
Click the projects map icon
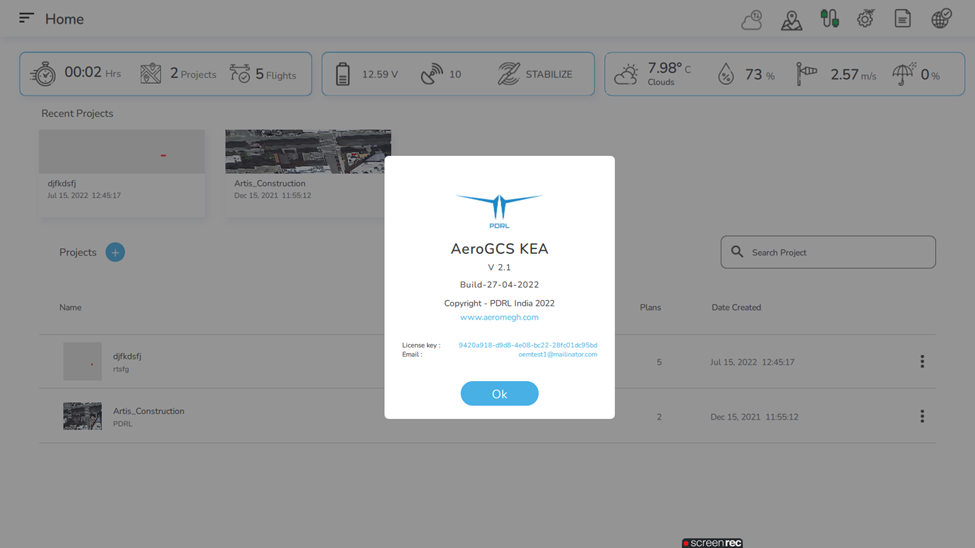tap(150, 74)
